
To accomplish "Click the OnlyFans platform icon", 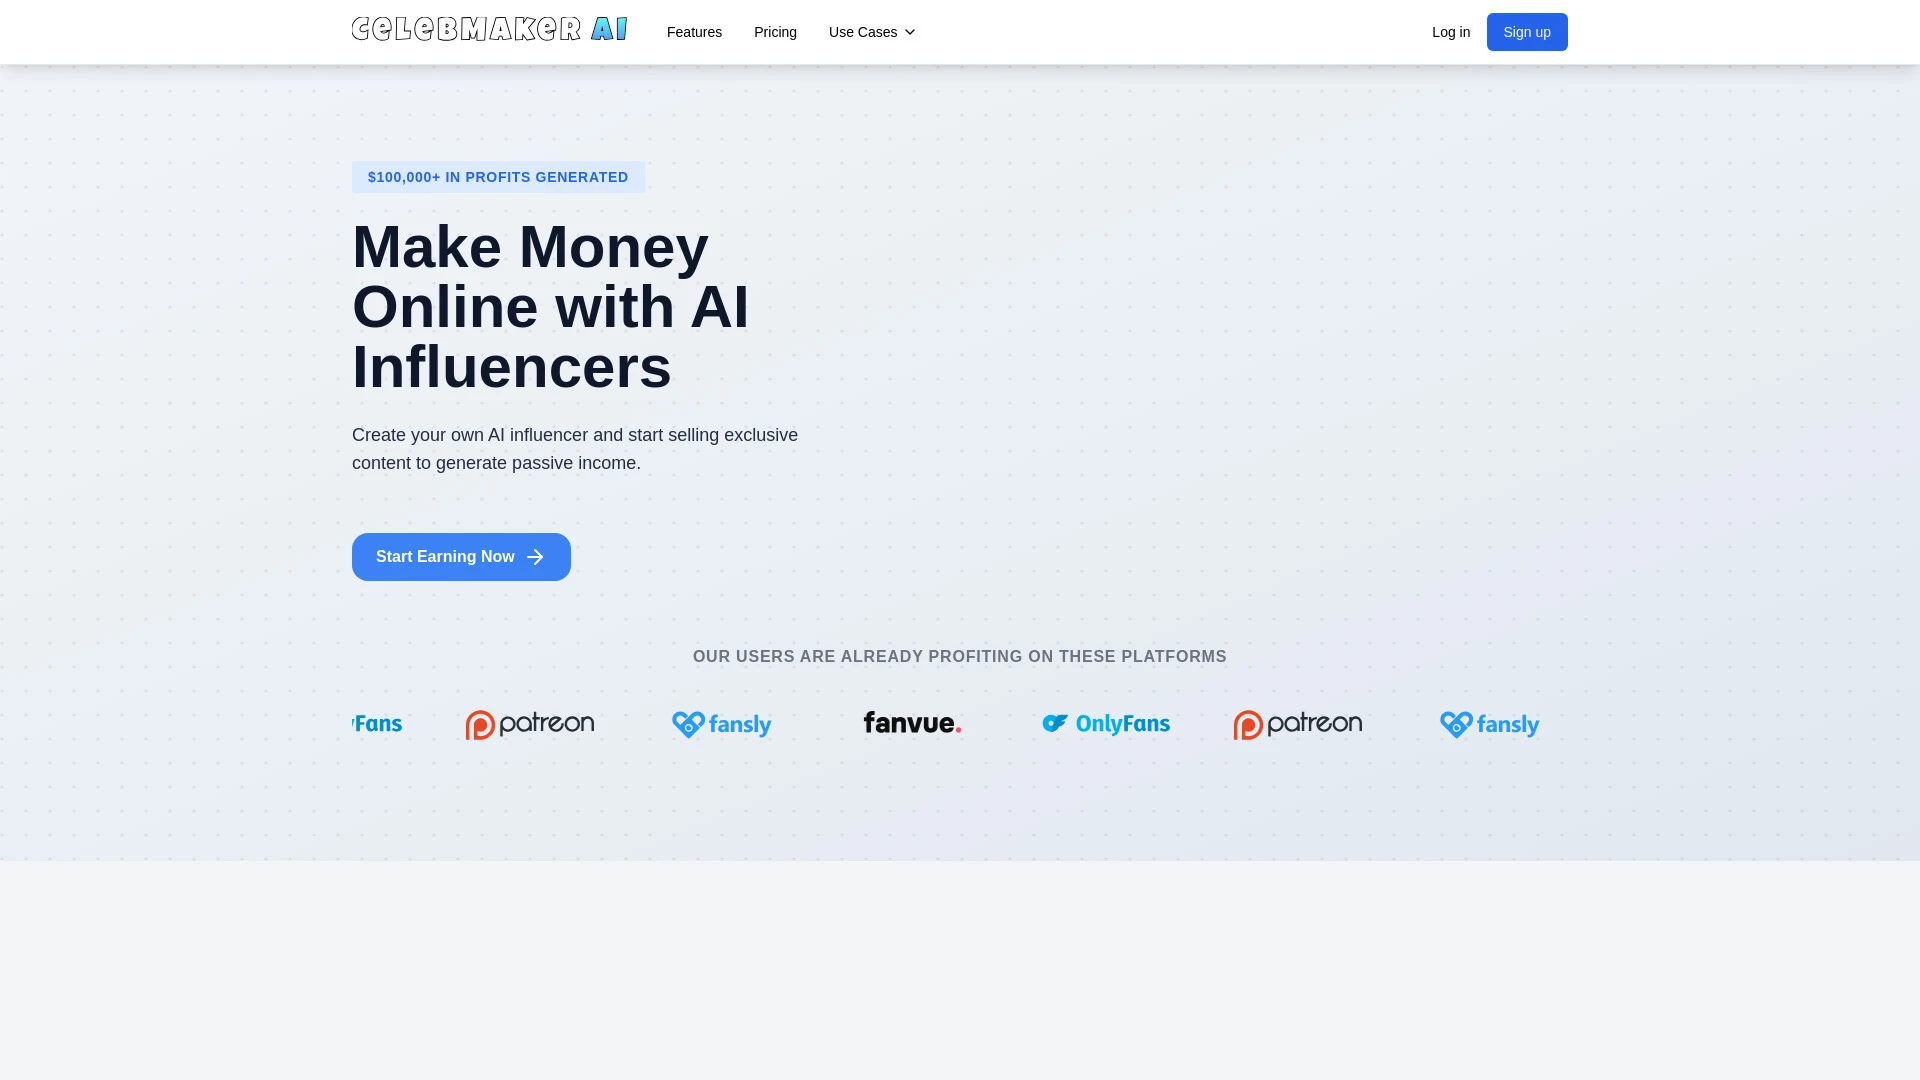I will tap(1105, 723).
